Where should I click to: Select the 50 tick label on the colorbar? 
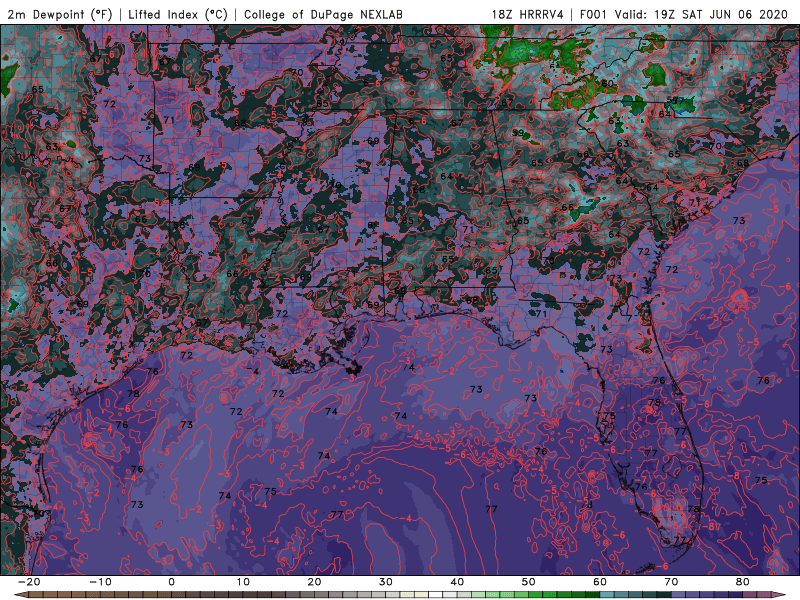529,582
